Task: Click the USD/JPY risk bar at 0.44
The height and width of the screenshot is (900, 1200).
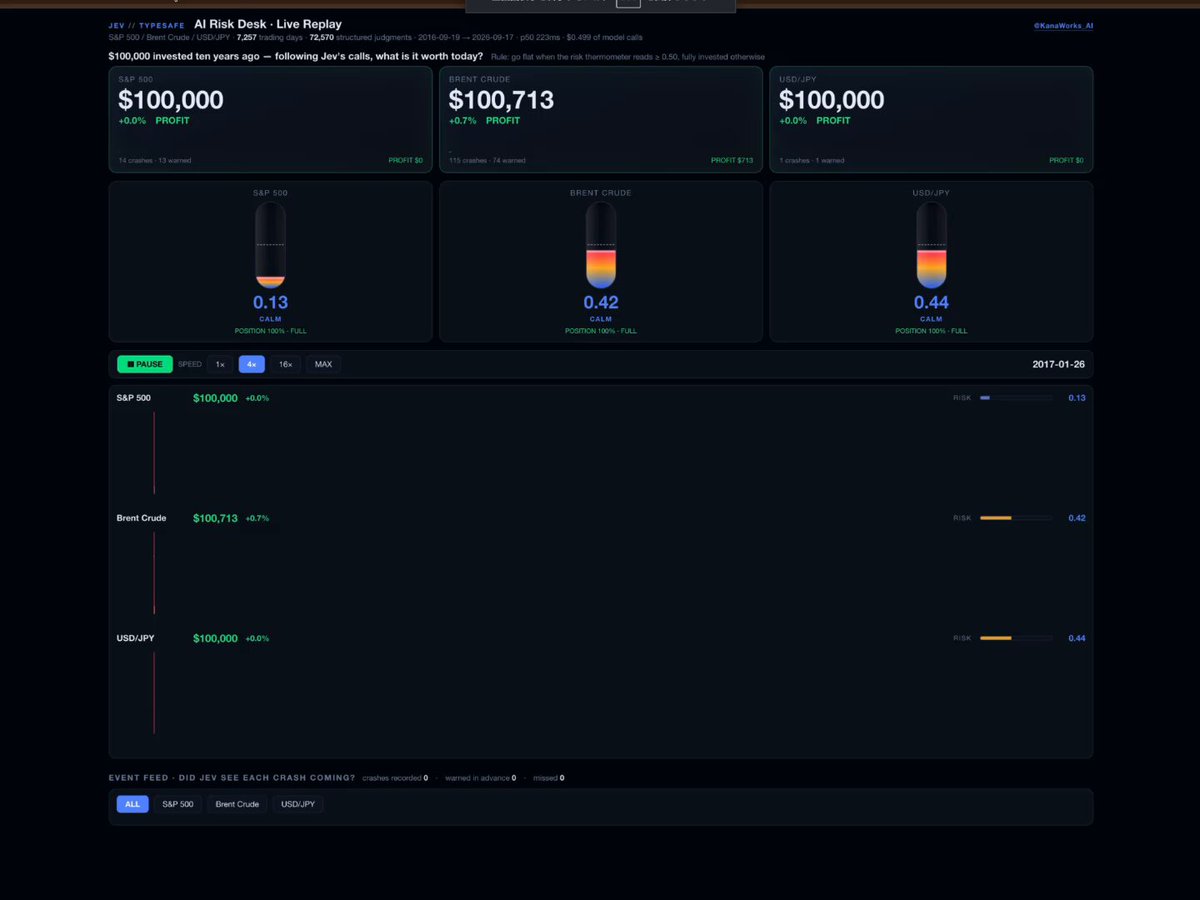Action: [1016, 638]
